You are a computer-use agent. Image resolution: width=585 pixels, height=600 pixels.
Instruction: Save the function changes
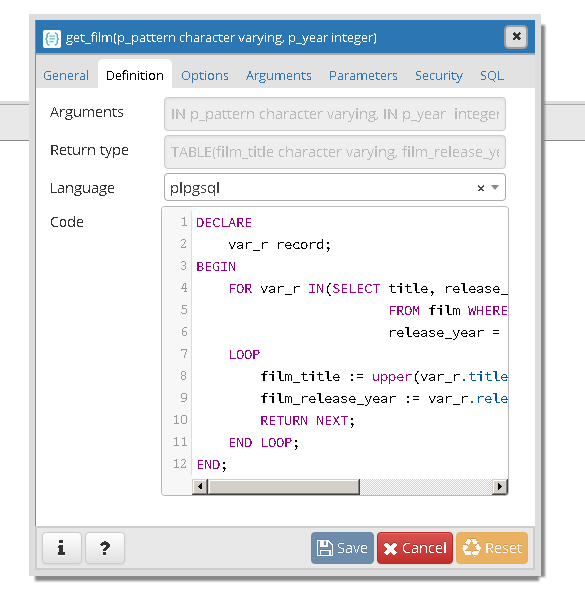[342, 548]
